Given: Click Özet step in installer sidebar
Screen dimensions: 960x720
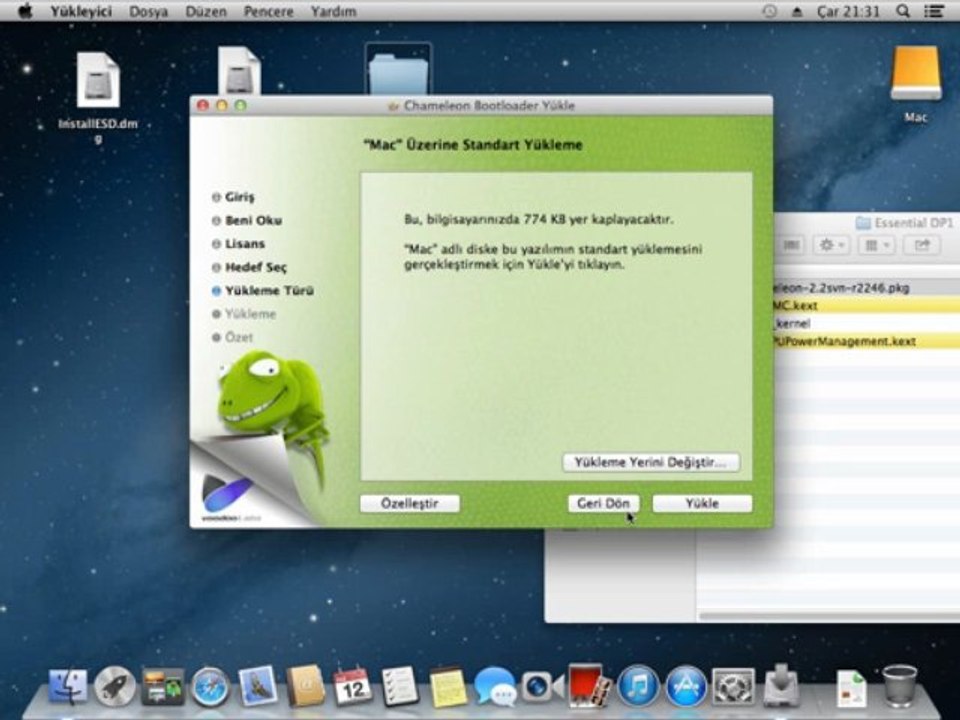Looking at the screenshot, I should coord(232,337).
